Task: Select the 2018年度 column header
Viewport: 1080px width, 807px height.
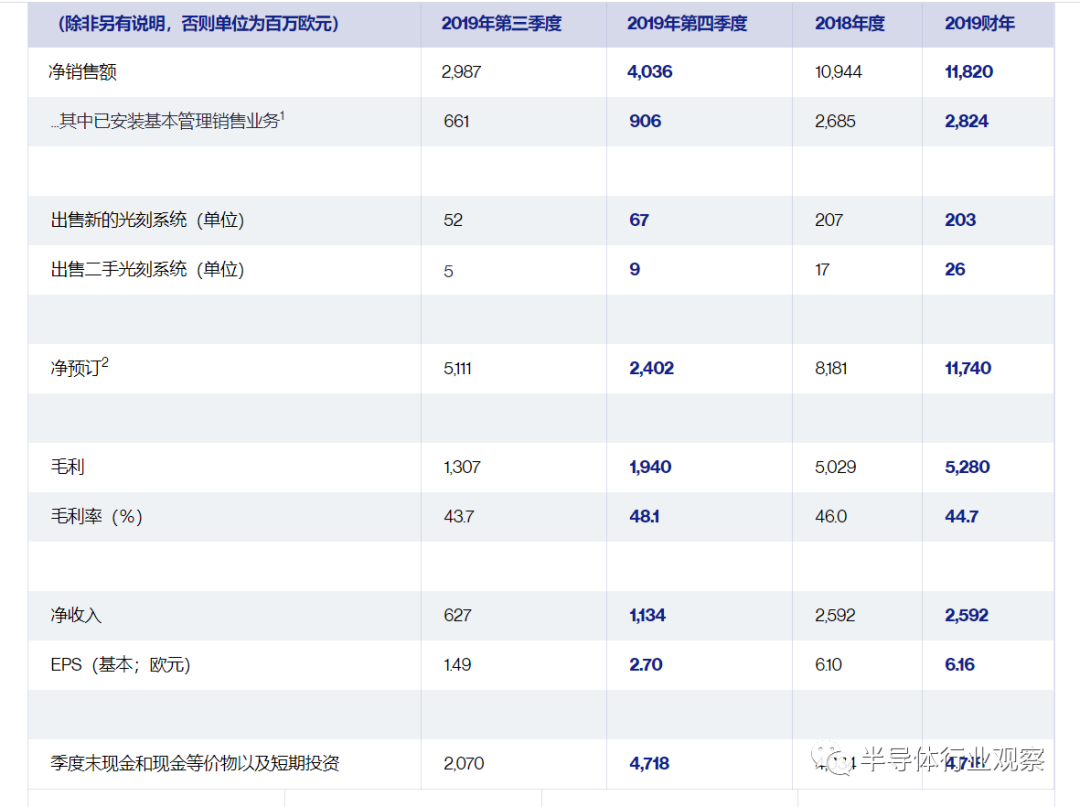Action: [x=850, y=23]
